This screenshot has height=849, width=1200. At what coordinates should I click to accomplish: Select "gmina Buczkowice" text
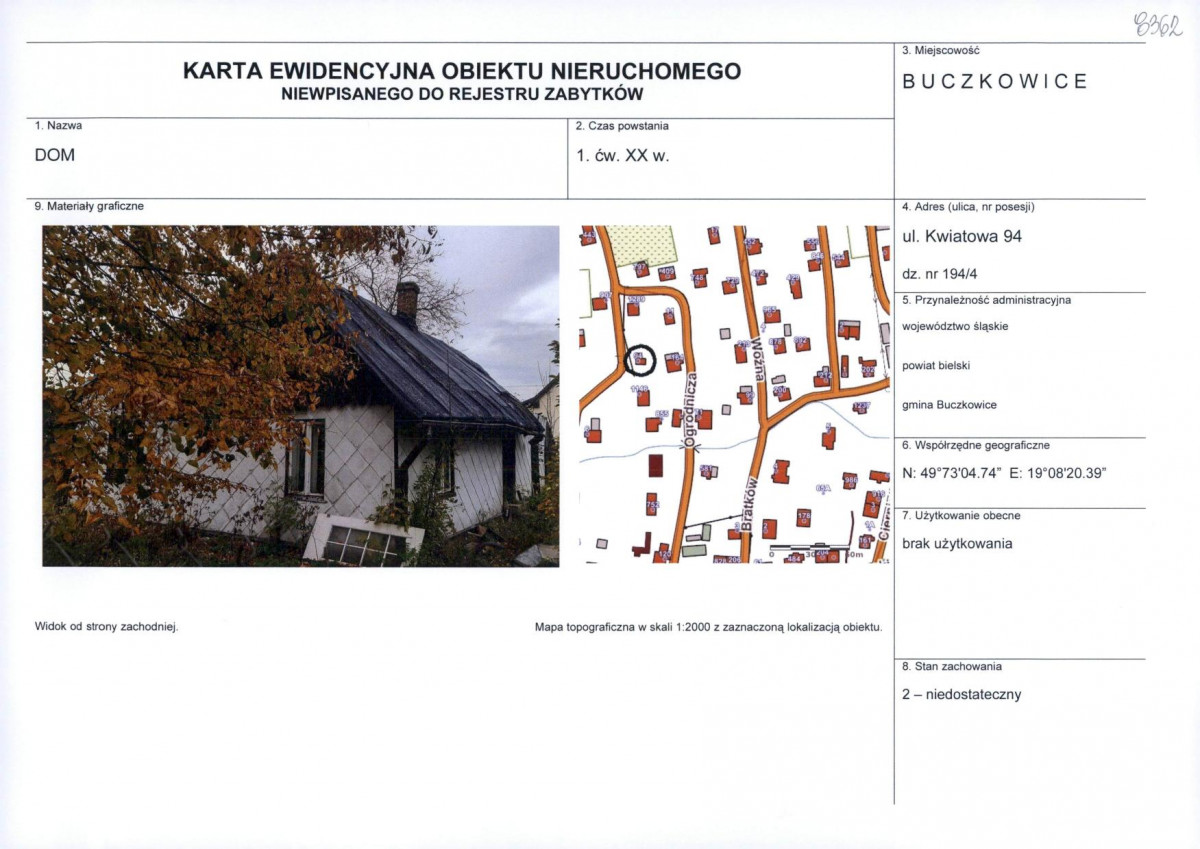pos(949,405)
